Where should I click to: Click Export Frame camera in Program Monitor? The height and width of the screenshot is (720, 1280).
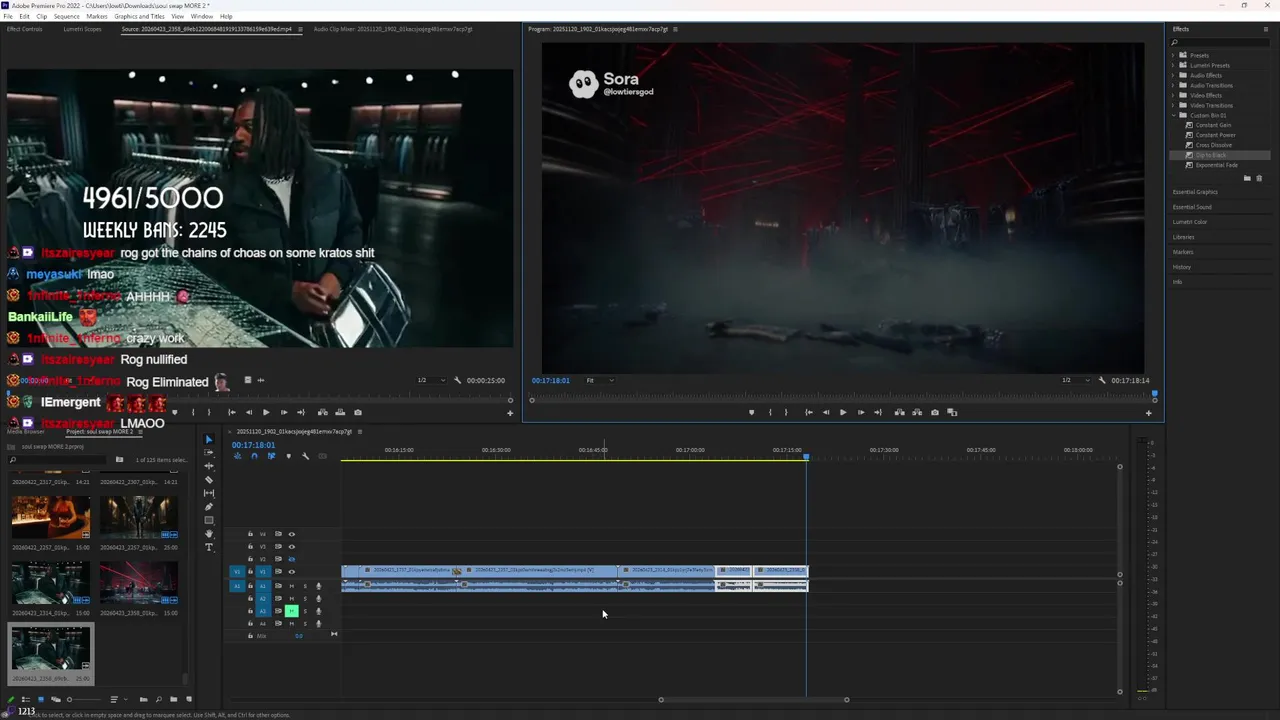pos(935,412)
